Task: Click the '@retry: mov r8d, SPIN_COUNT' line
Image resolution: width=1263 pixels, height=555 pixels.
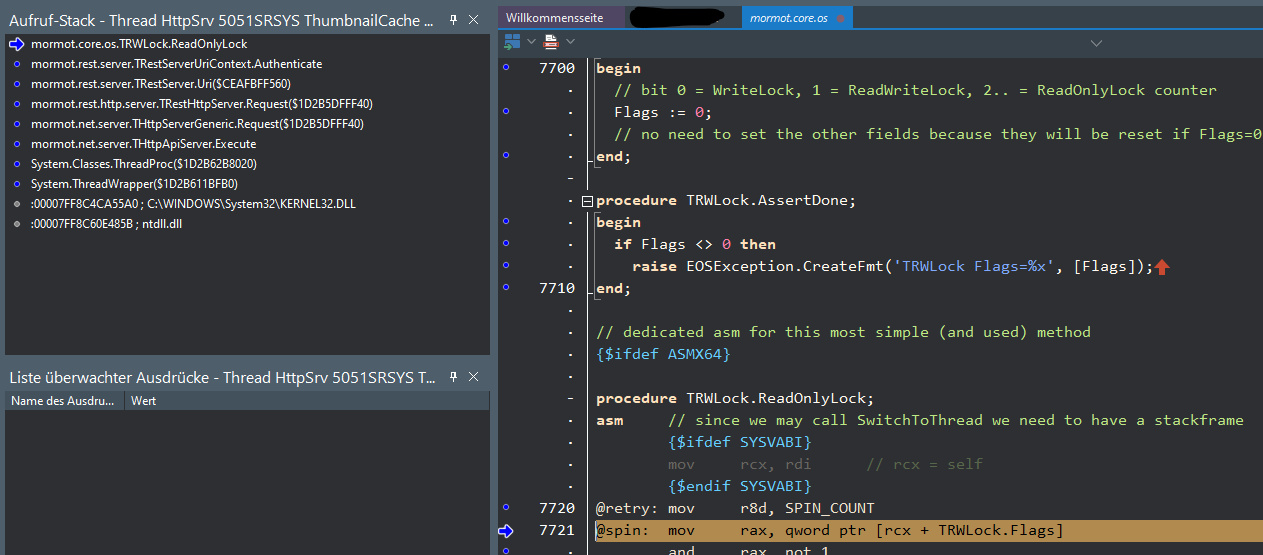Action: pos(735,508)
